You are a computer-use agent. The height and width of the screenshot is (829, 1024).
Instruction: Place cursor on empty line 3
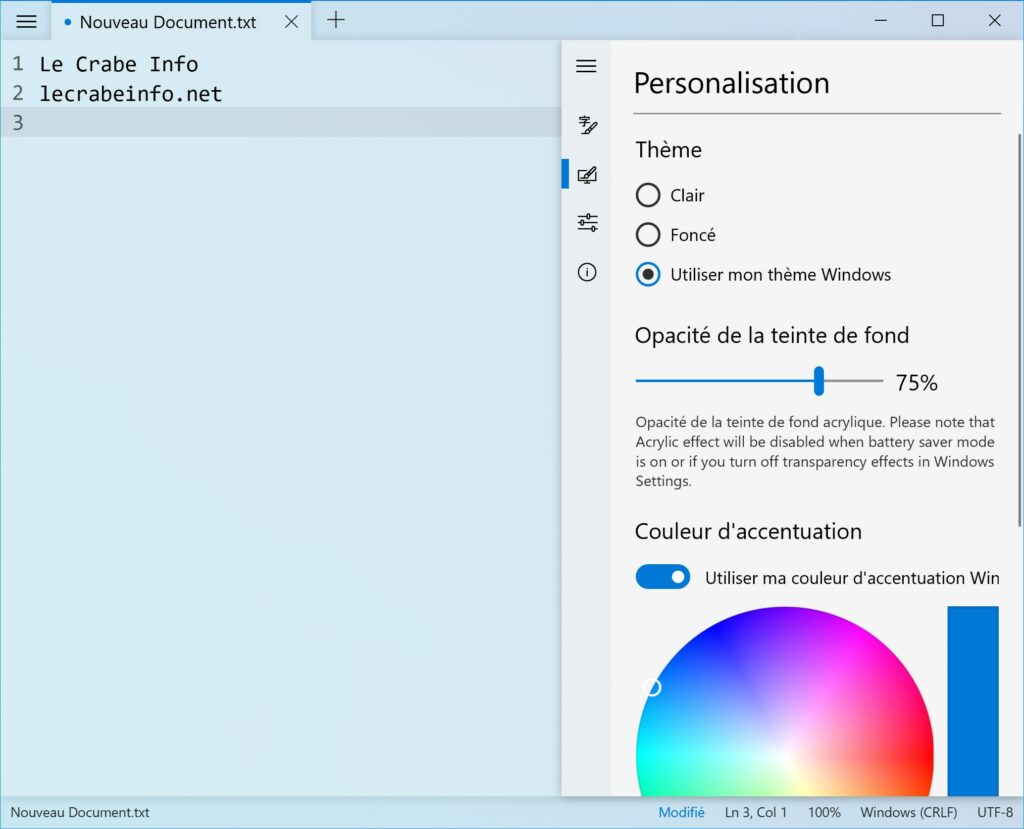281,122
